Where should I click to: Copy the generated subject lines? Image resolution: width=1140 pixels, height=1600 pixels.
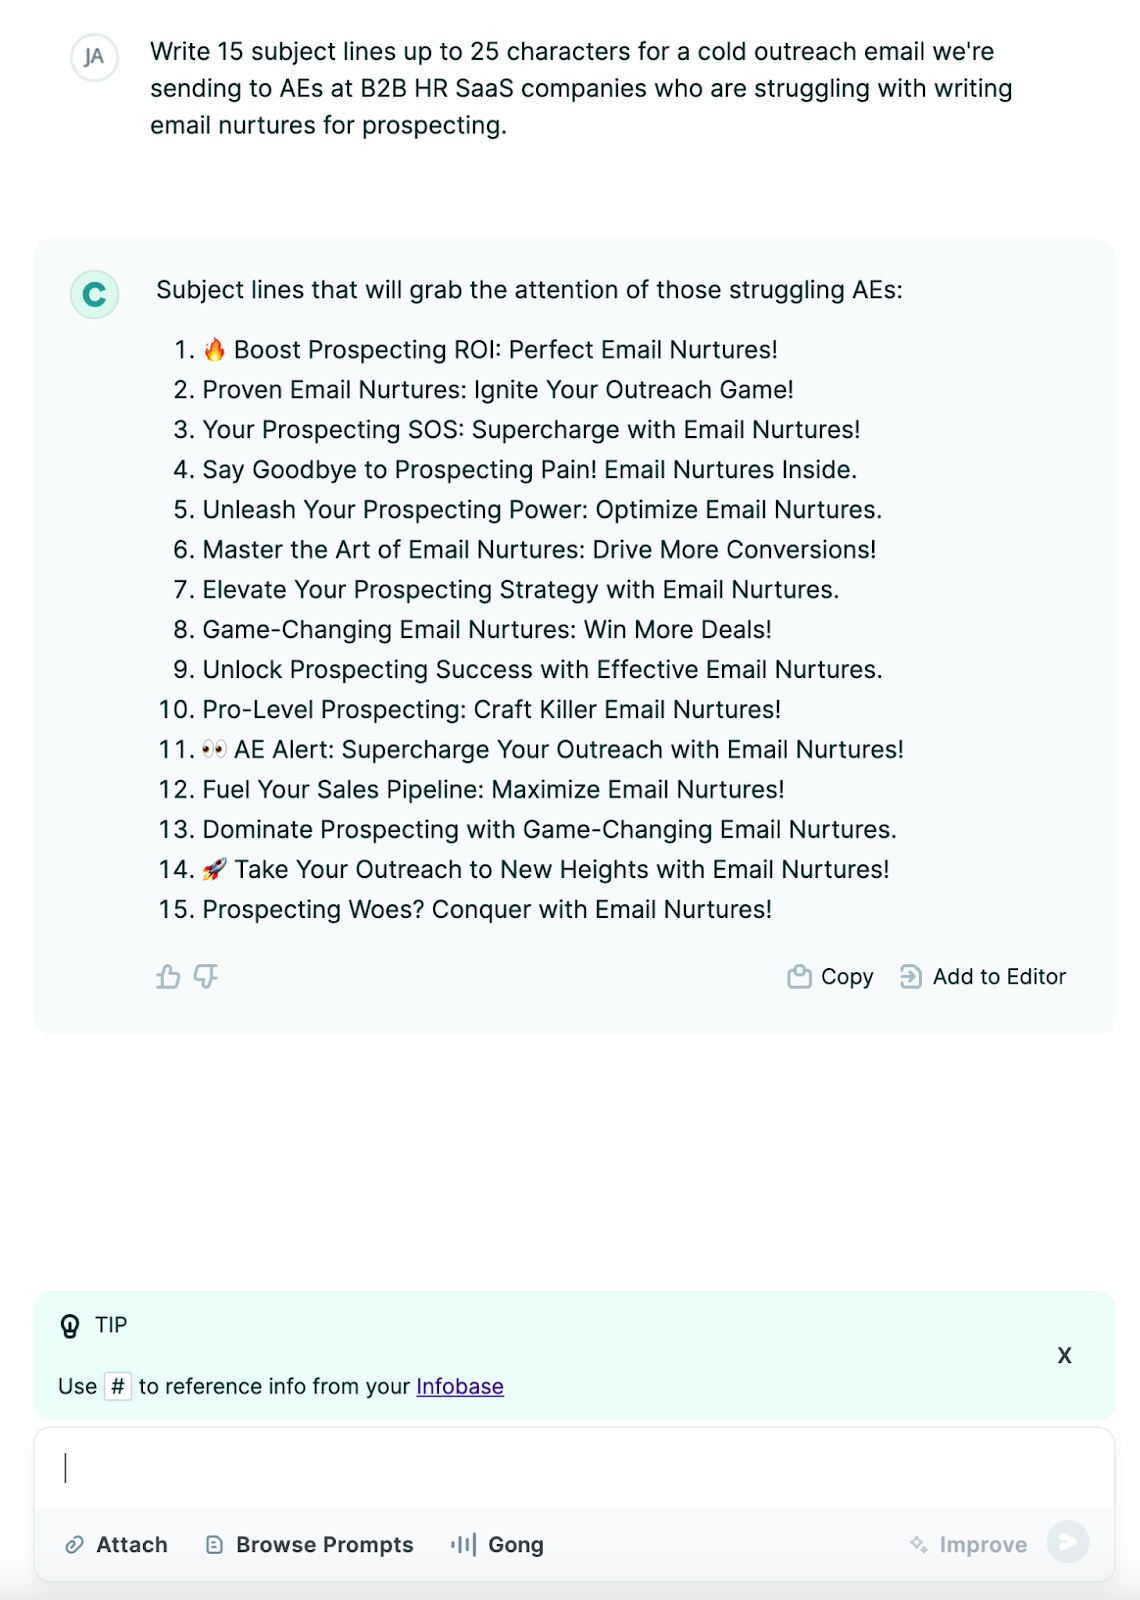pyautogui.click(x=845, y=976)
